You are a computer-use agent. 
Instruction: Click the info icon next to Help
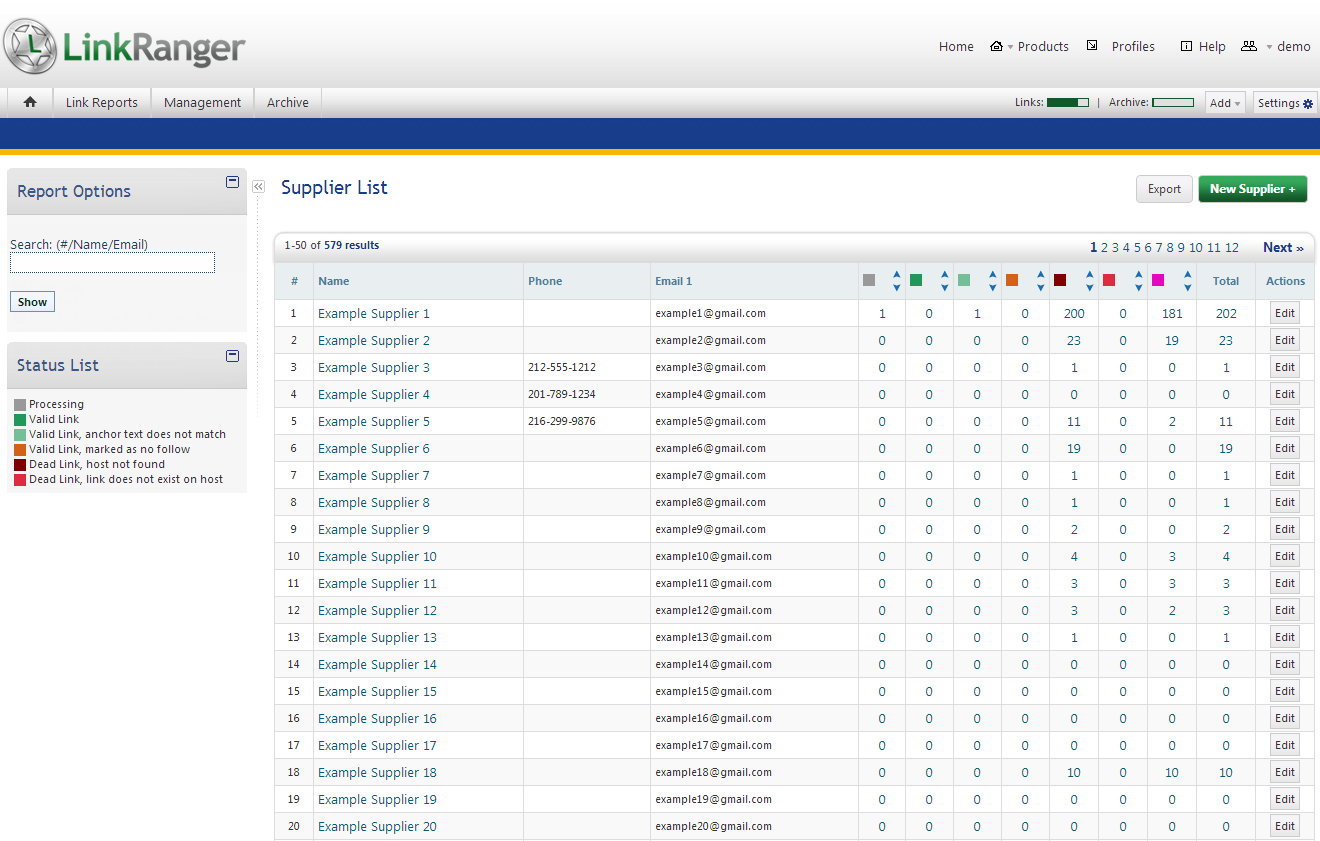(x=1186, y=46)
